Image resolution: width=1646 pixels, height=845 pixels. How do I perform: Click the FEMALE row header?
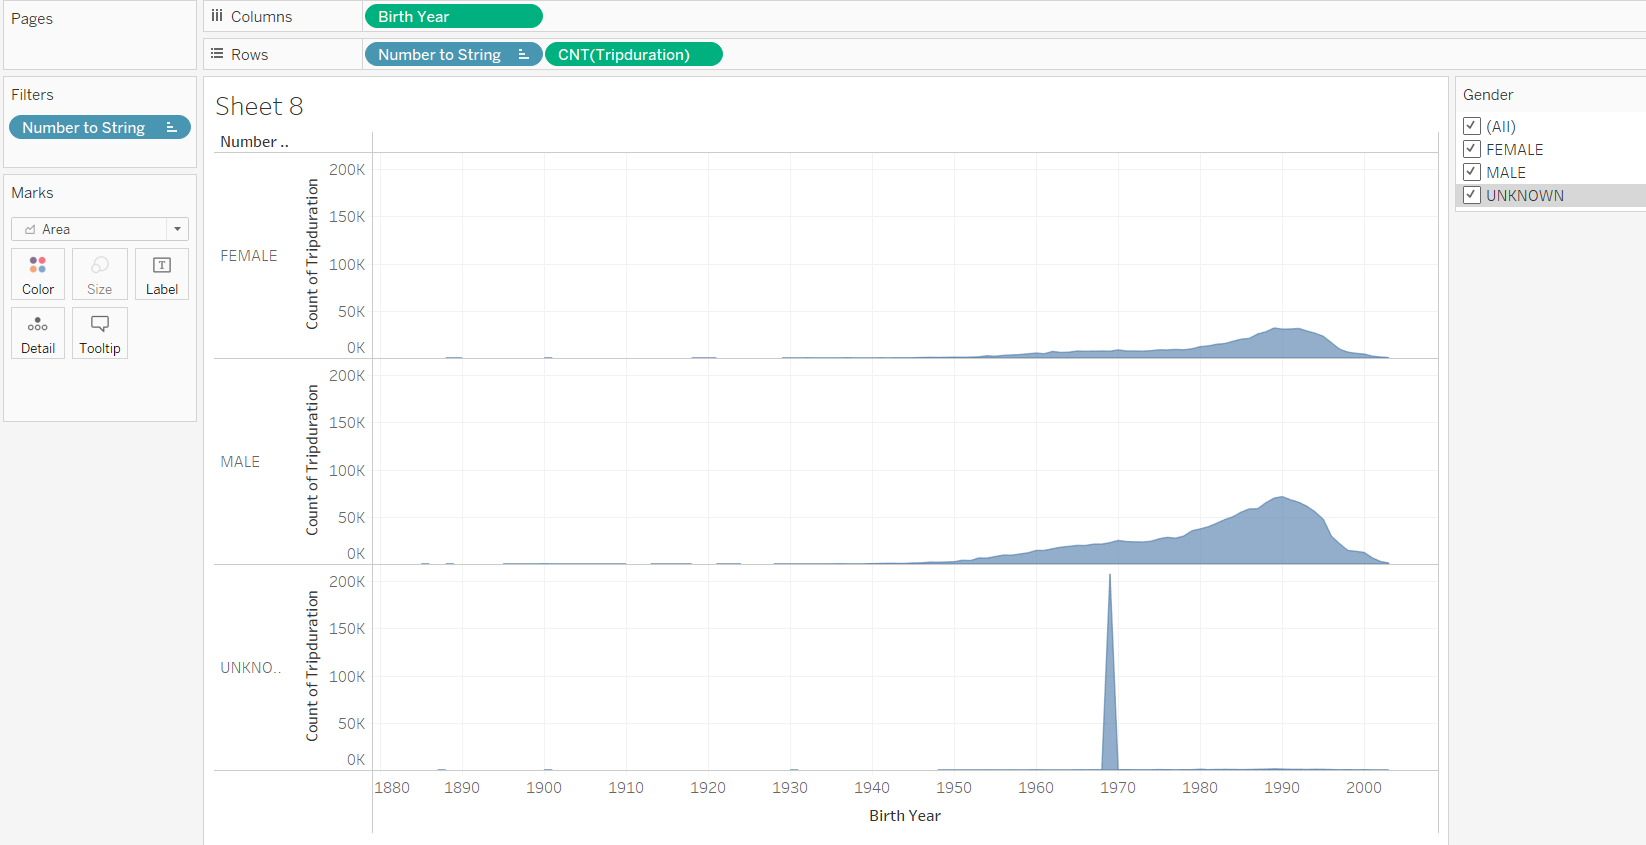[249, 256]
